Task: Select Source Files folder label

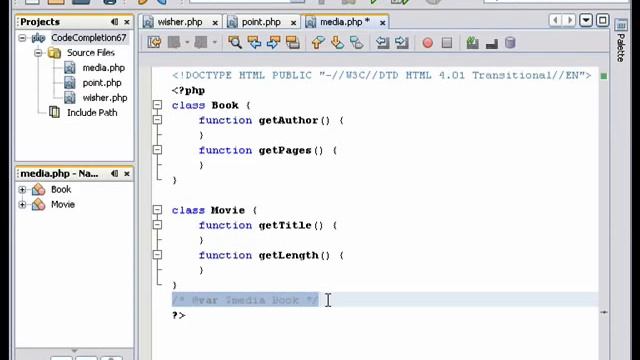Action: 91,53
